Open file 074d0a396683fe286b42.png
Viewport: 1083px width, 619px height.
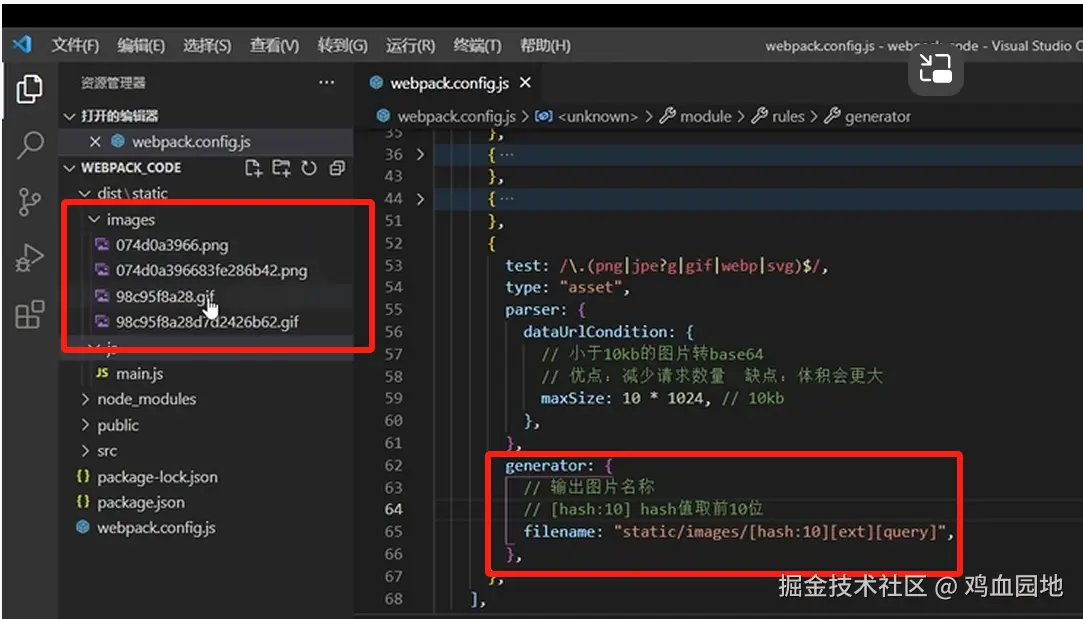click(211, 271)
